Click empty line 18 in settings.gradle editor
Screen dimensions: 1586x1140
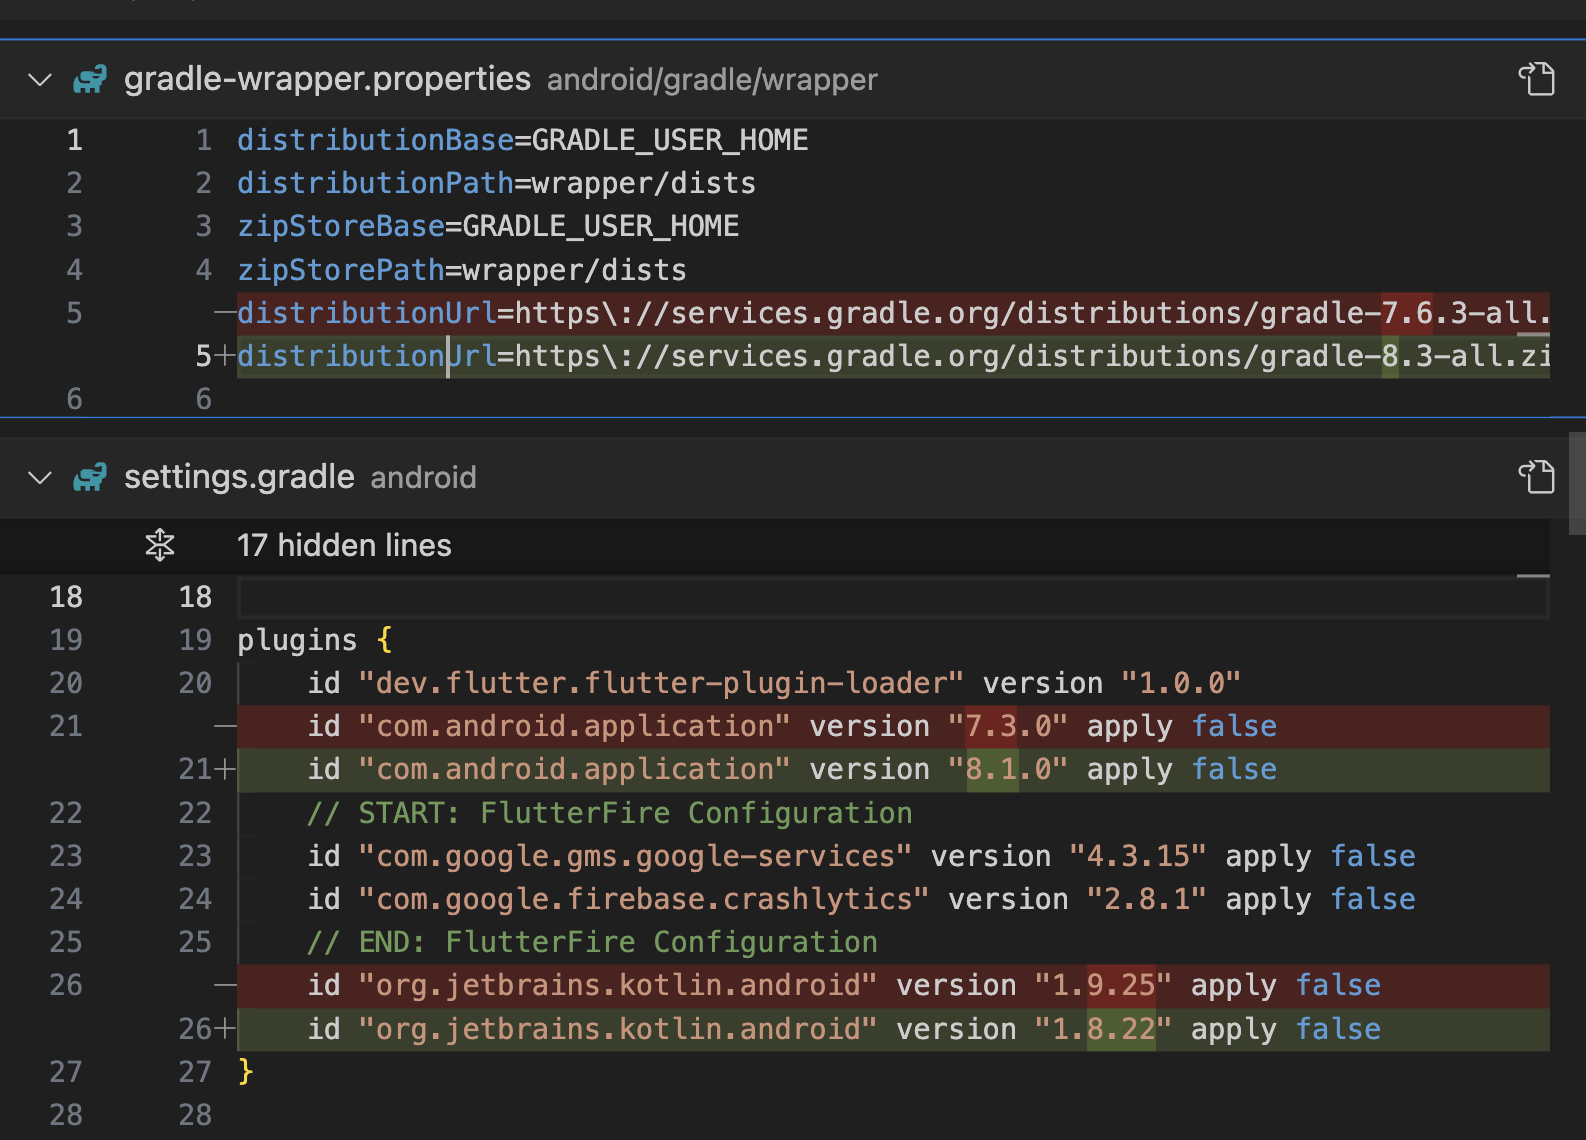tap(892, 597)
